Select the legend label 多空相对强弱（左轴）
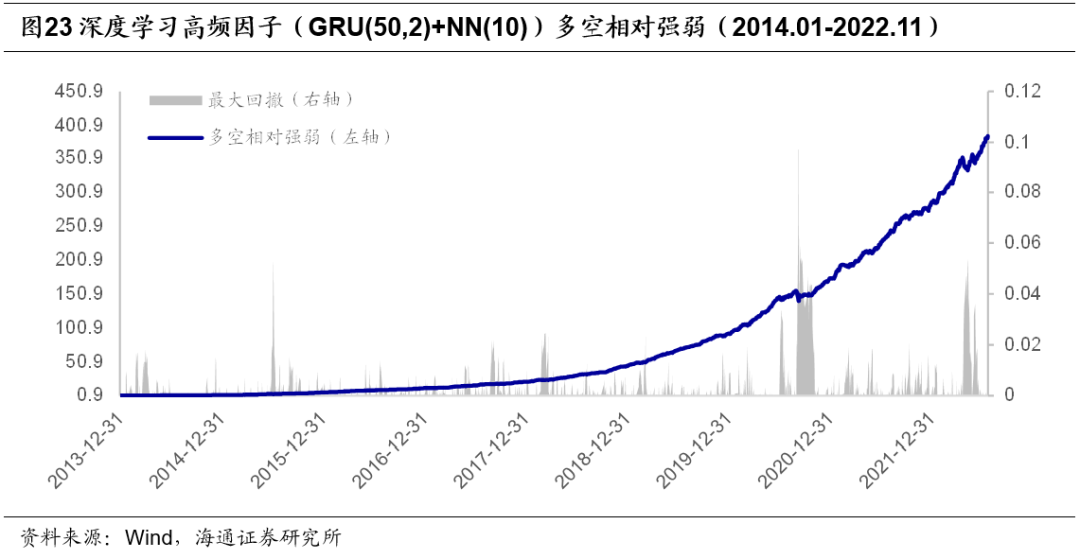Image resolution: width=1080 pixels, height=559 pixels. click(x=300, y=138)
